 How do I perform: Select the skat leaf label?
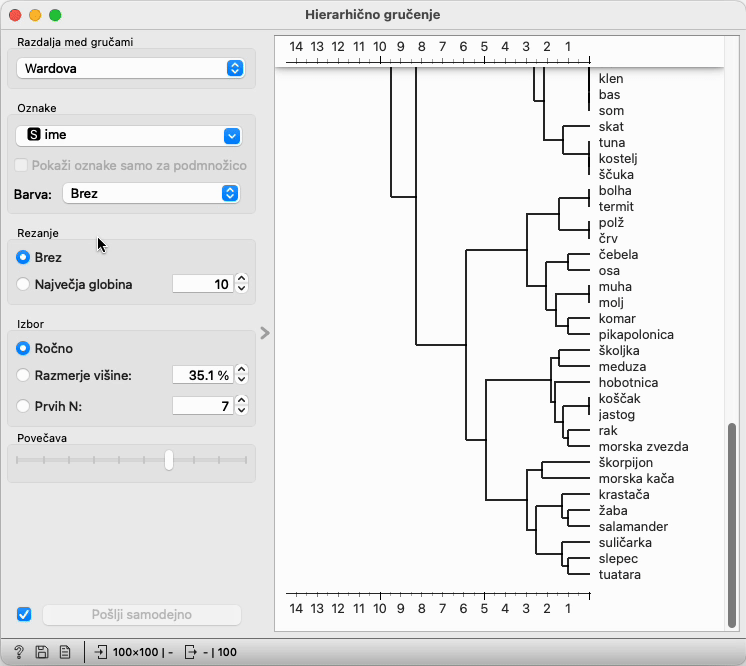click(611, 127)
